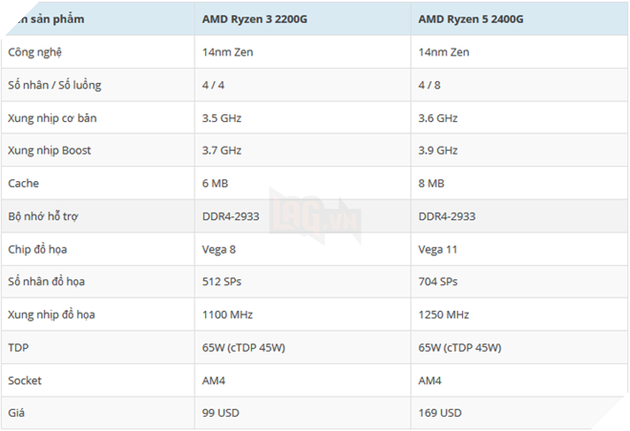Image resolution: width=630 pixels, height=431 pixels.
Task: Select 'AM4' in the Ryzen 5 column
Action: (430, 380)
